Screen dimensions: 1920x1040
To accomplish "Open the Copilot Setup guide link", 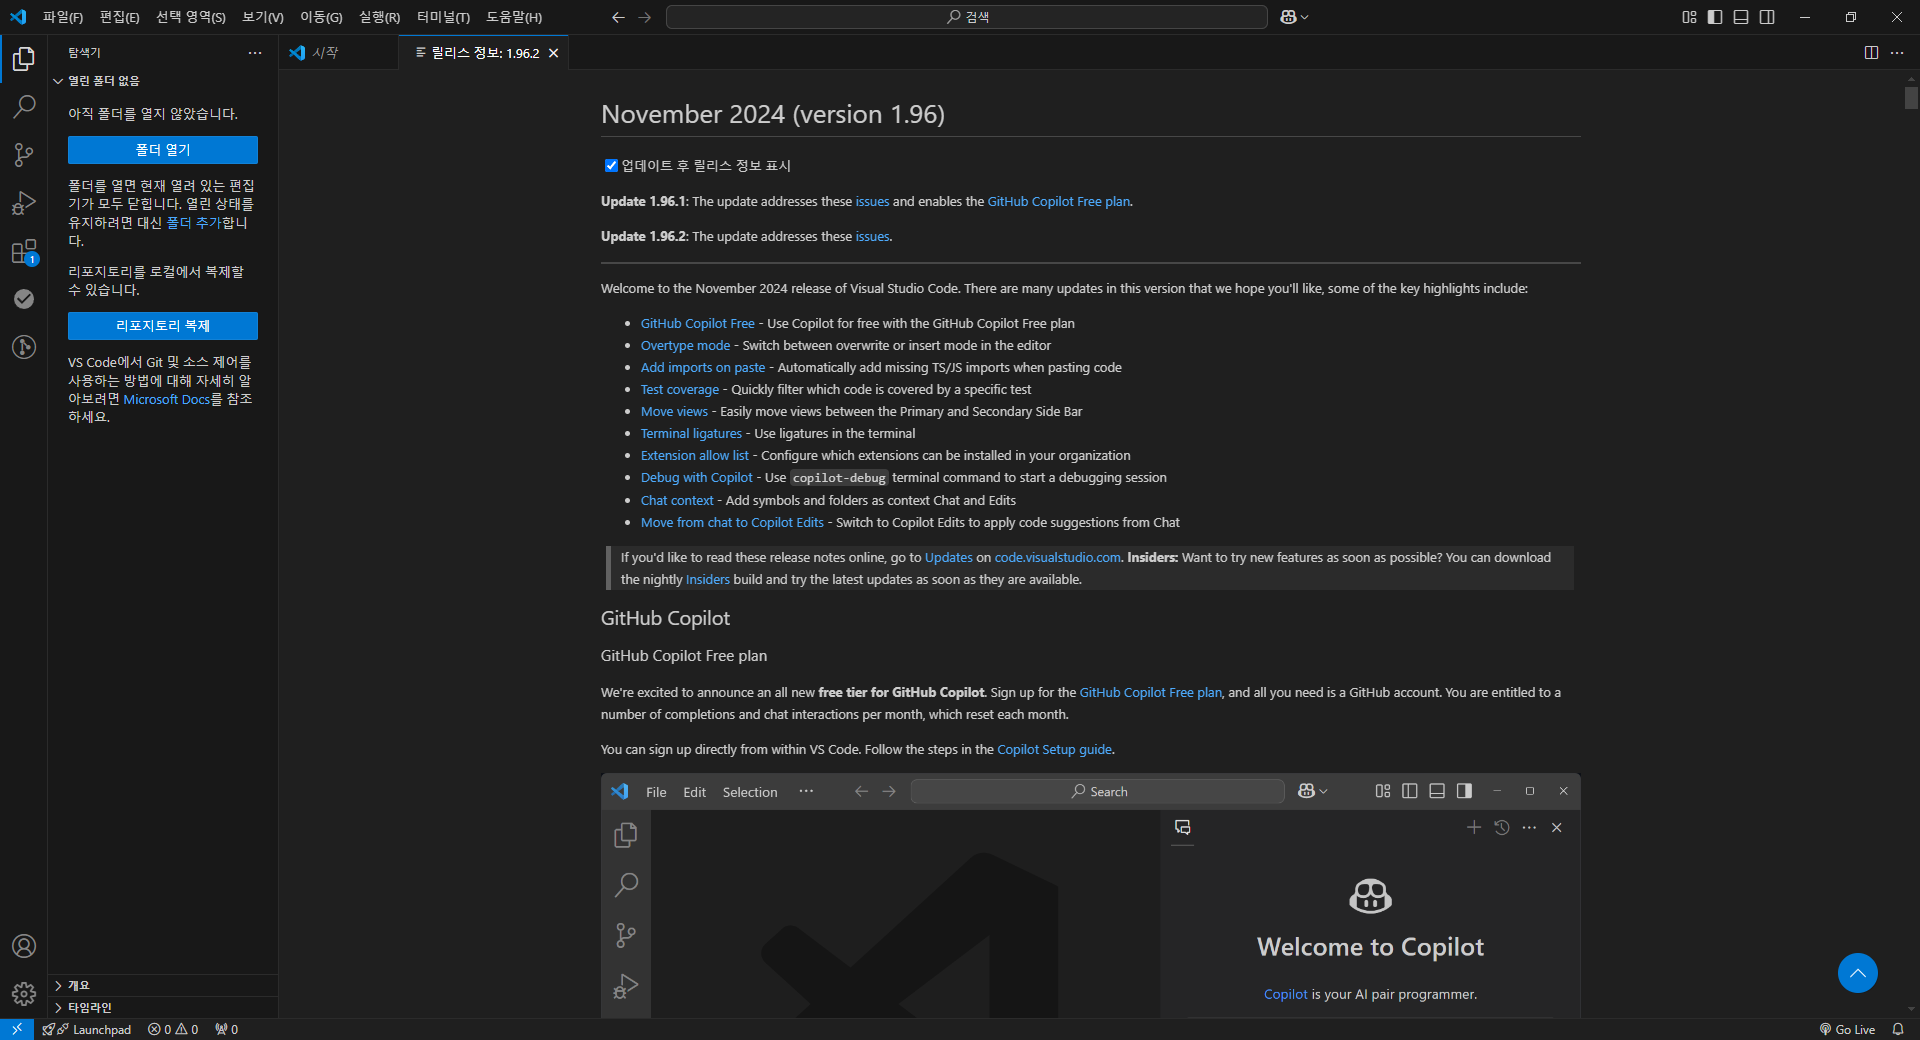I will (x=1054, y=750).
